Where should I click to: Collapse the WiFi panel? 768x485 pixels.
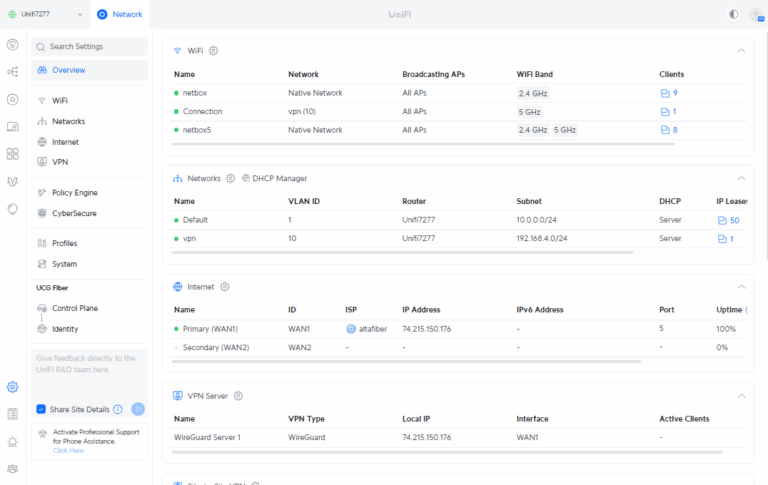click(x=741, y=50)
